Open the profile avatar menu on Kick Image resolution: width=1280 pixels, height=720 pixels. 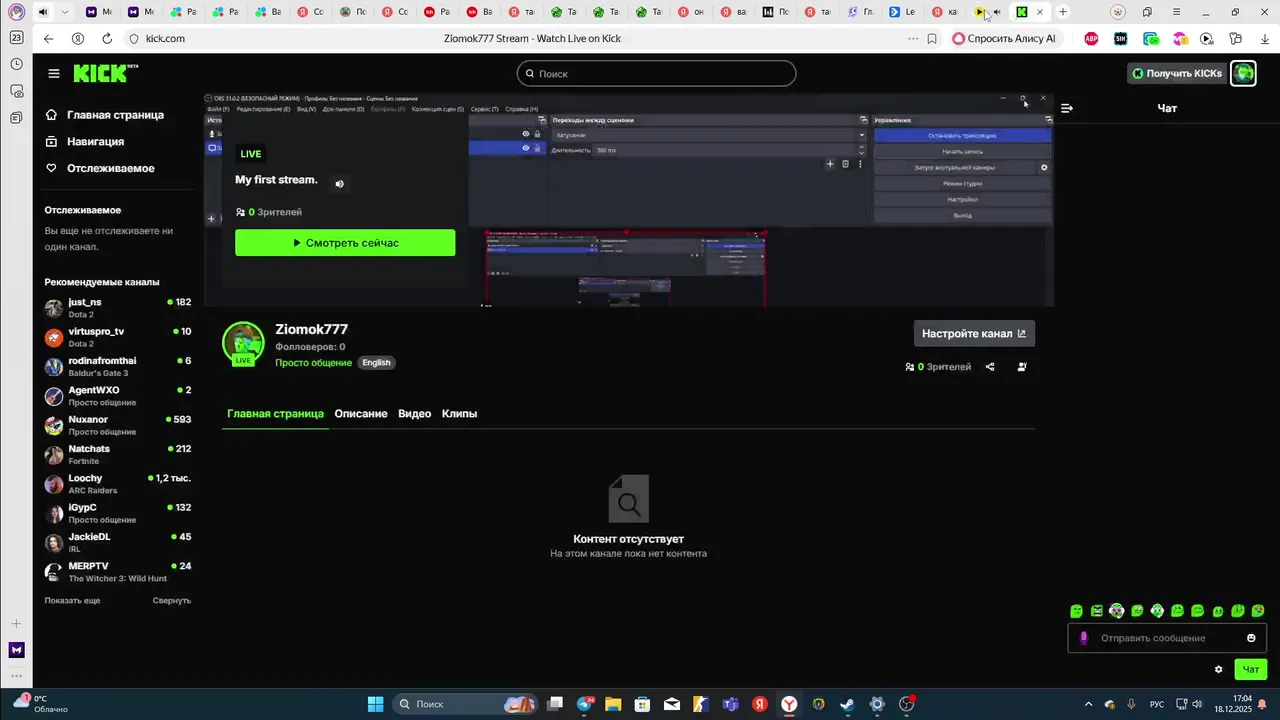click(1243, 73)
